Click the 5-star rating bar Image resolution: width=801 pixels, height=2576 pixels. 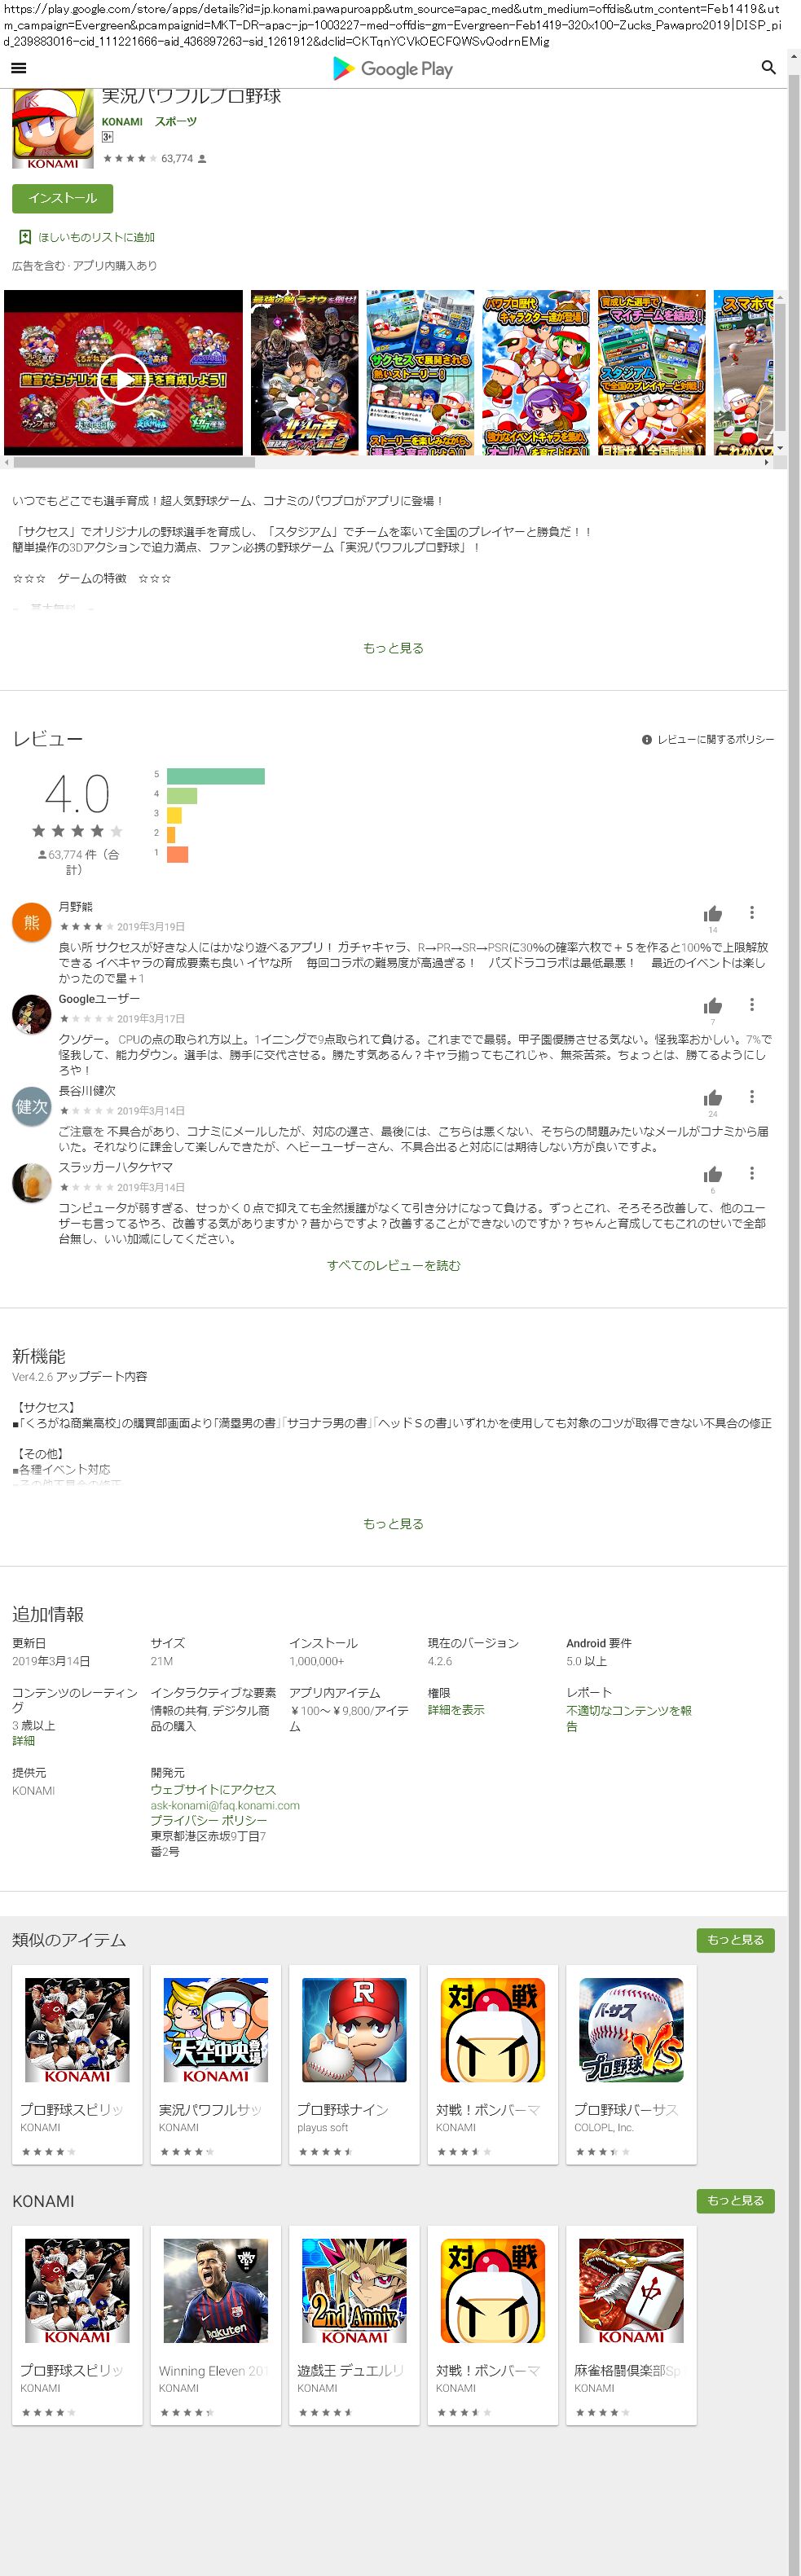216,776
